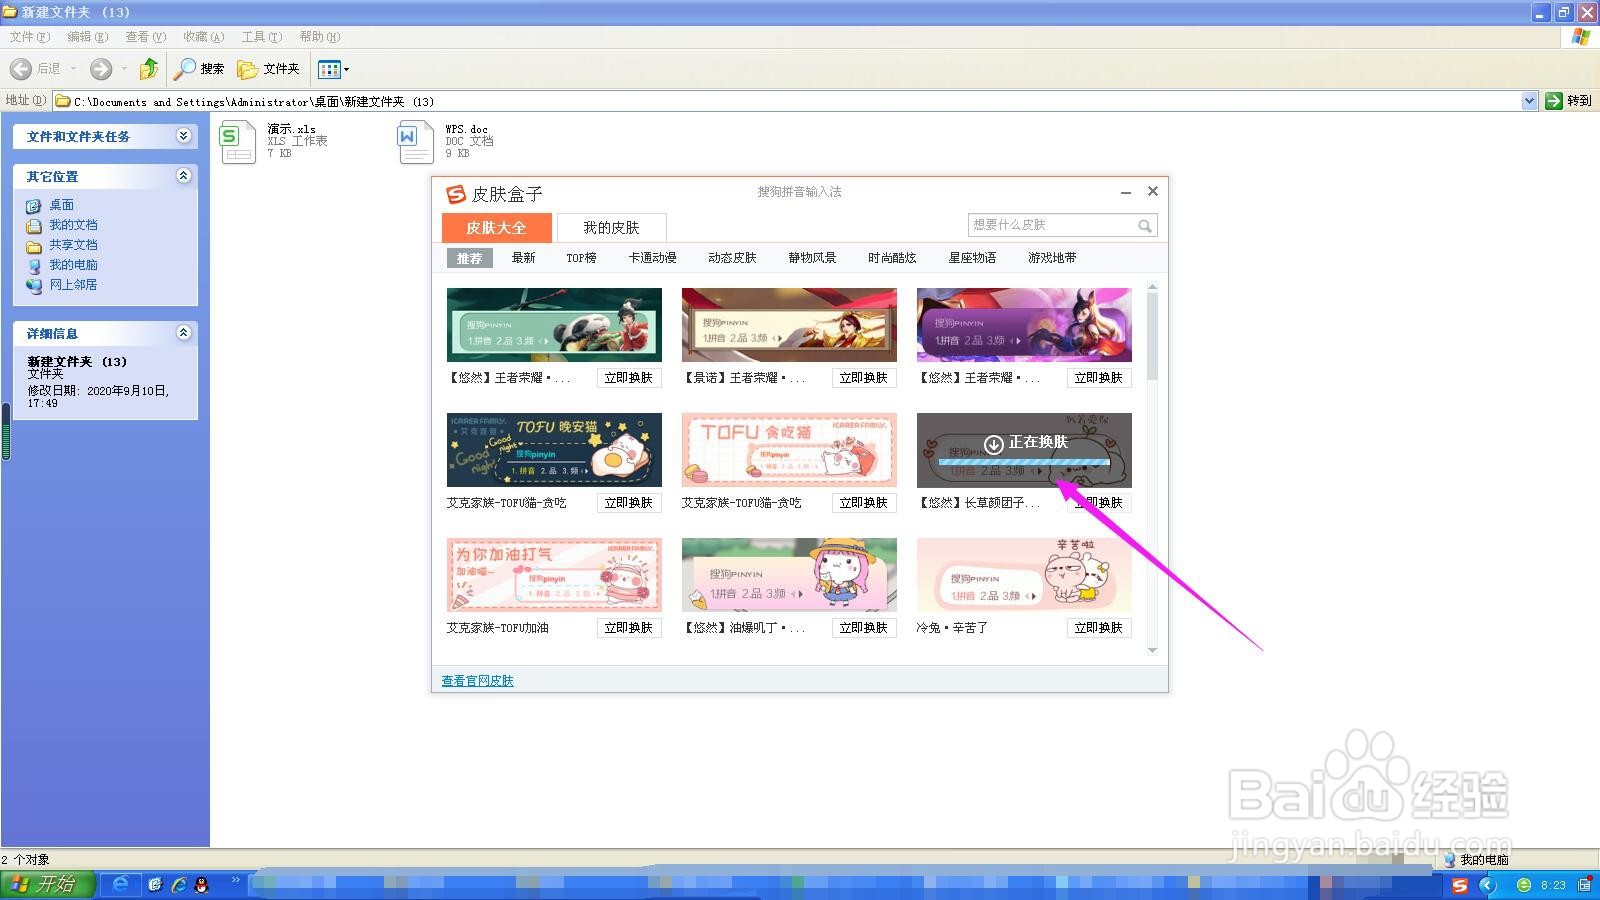Click the TOFU晚安猫 skin thumbnail
Screen dimensions: 1600x900
pyautogui.click(x=554, y=450)
